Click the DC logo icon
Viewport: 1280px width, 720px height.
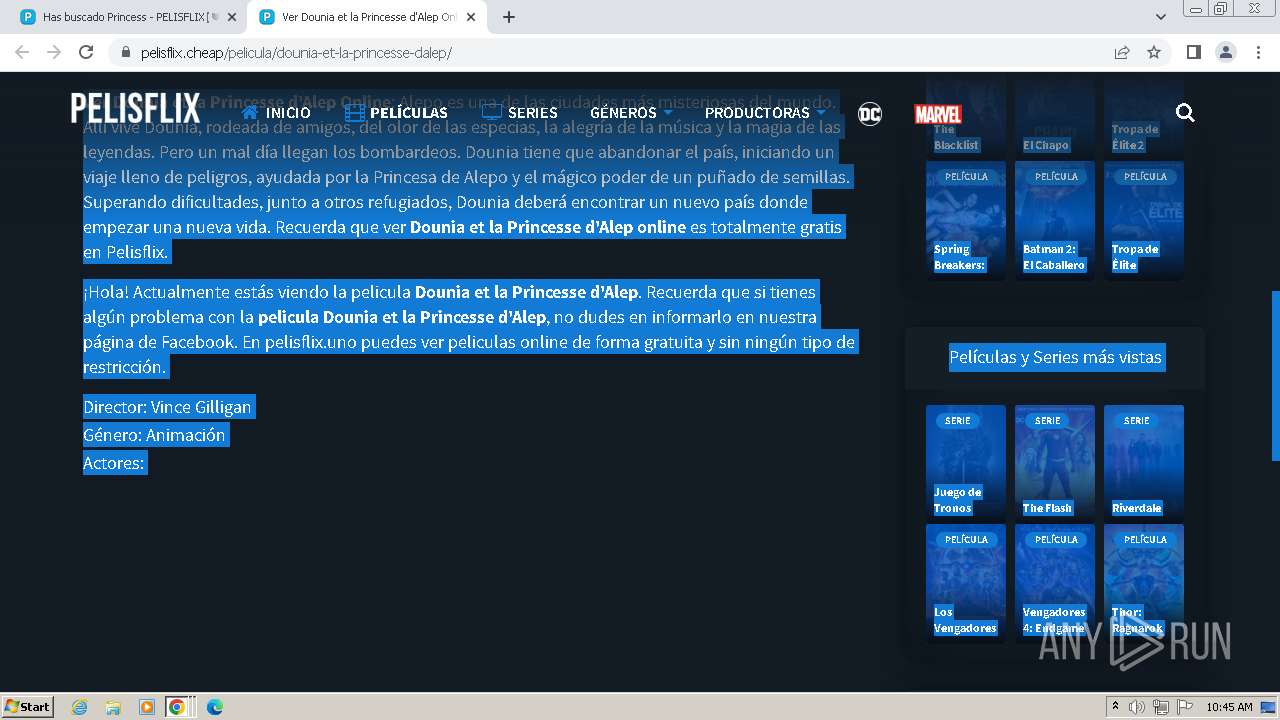(870, 113)
